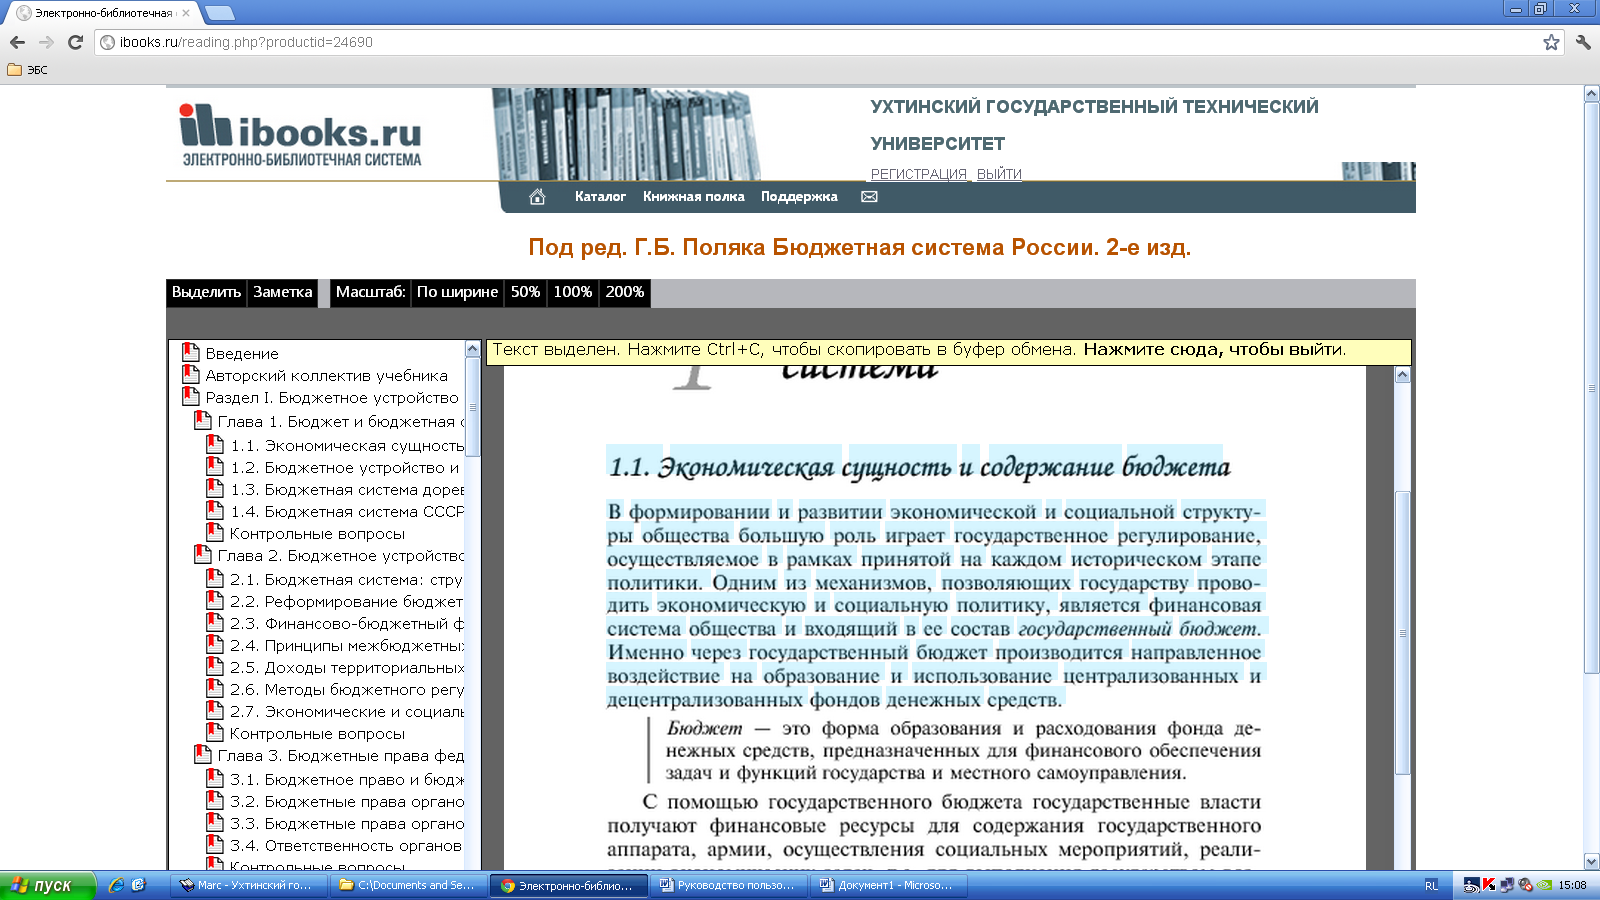Open the Книжная полка menu item

coord(694,197)
